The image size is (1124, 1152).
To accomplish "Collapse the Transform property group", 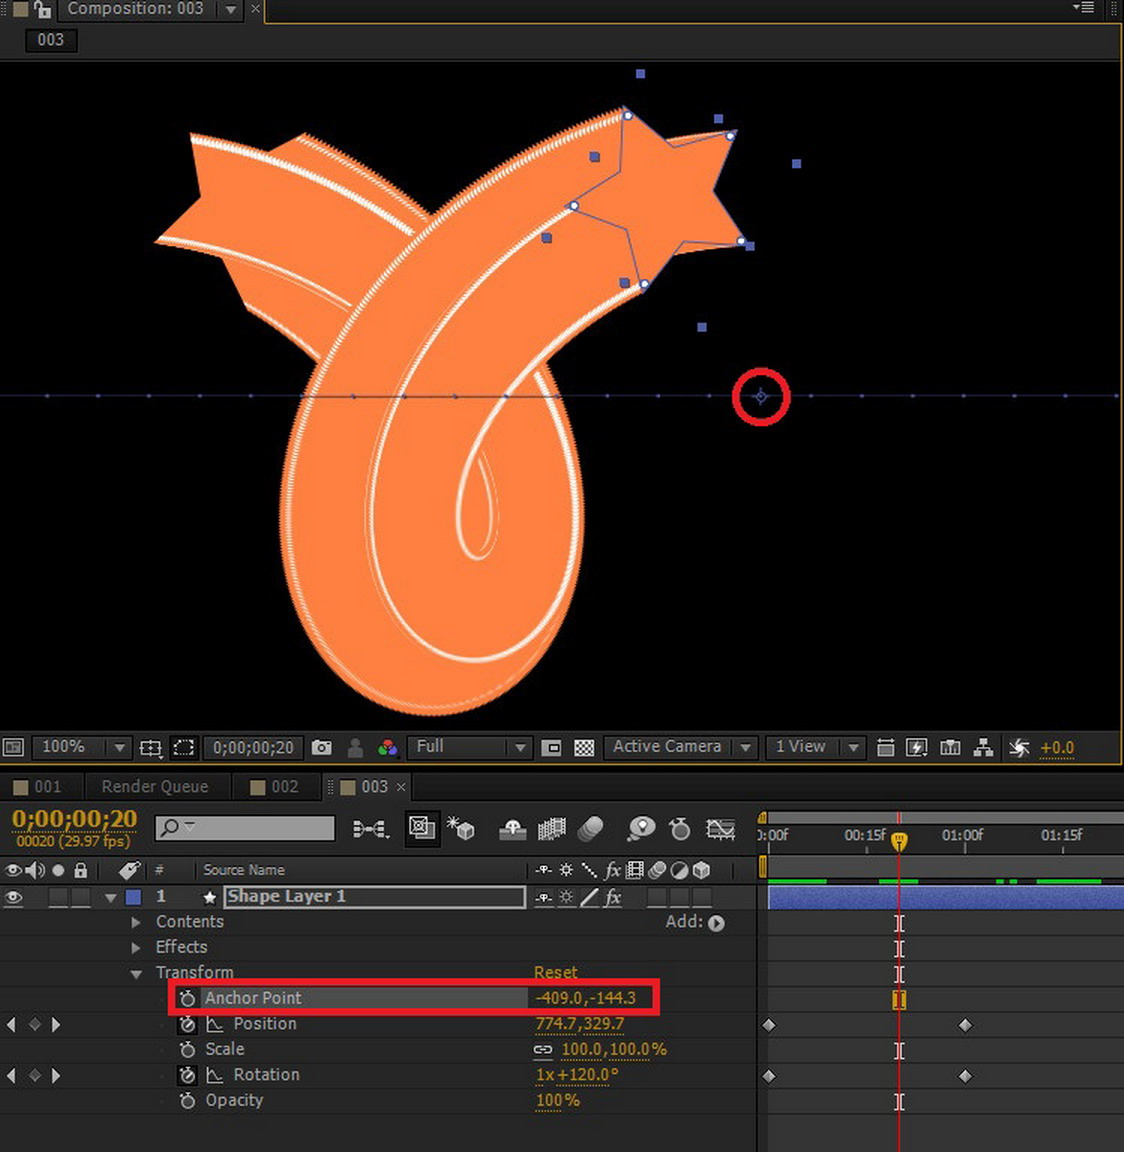I will [136, 973].
